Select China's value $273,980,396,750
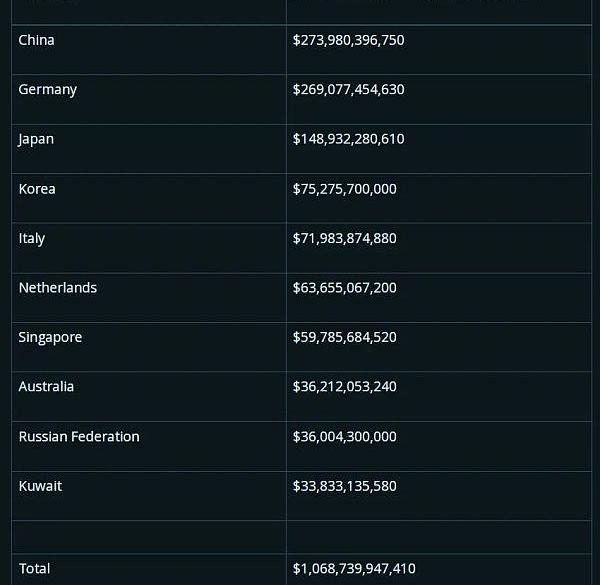 click(x=348, y=40)
